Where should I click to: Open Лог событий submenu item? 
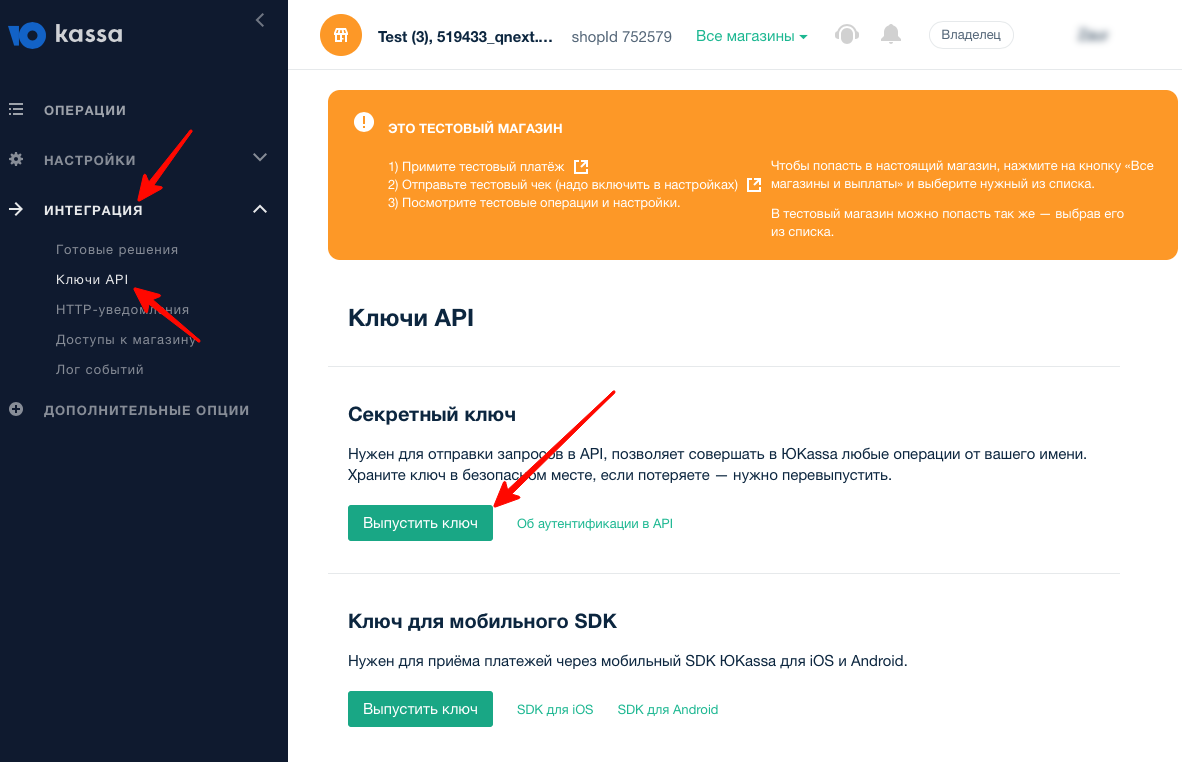click(x=100, y=369)
